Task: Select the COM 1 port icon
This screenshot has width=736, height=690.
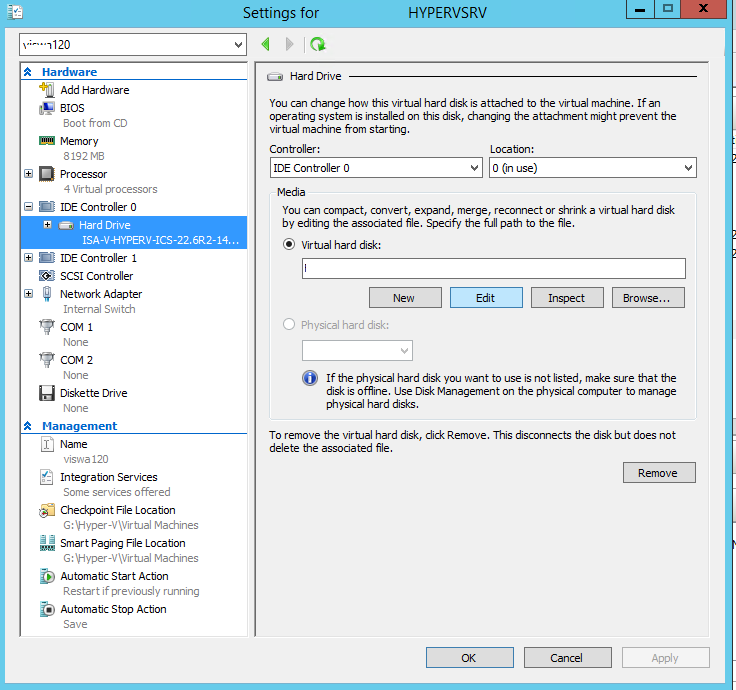Action: point(46,327)
